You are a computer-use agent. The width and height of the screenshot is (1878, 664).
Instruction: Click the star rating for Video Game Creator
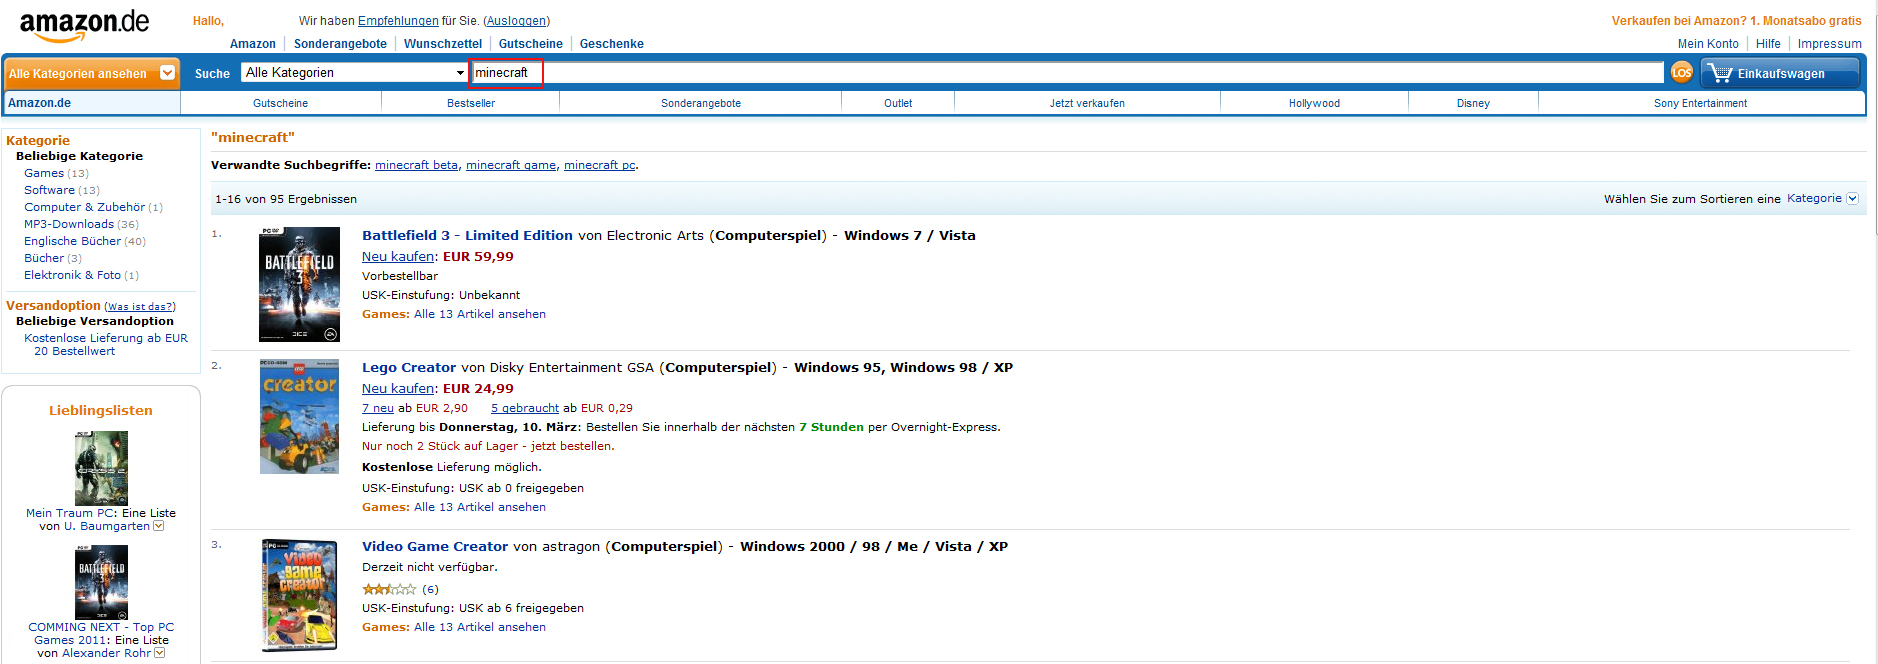(x=389, y=589)
